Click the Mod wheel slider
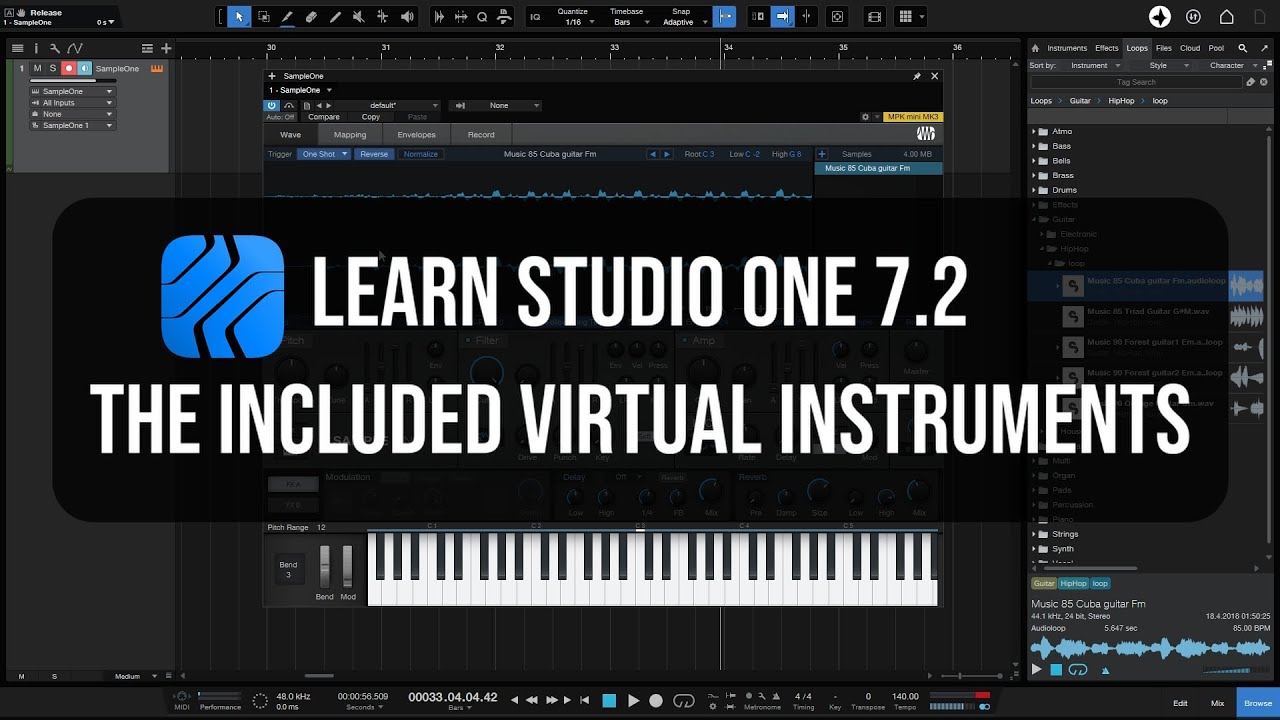1280x720 pixels. click(347, 567)
